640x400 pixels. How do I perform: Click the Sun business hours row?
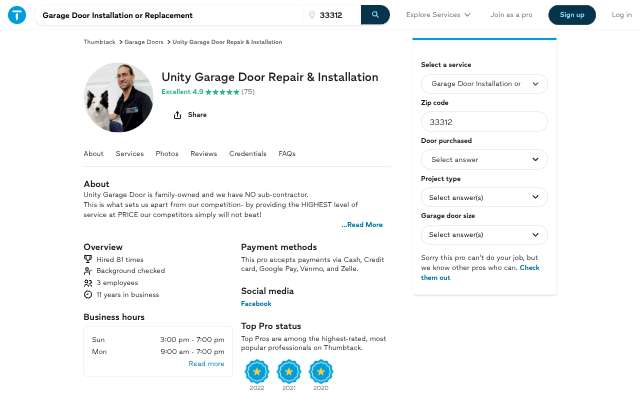158,340
